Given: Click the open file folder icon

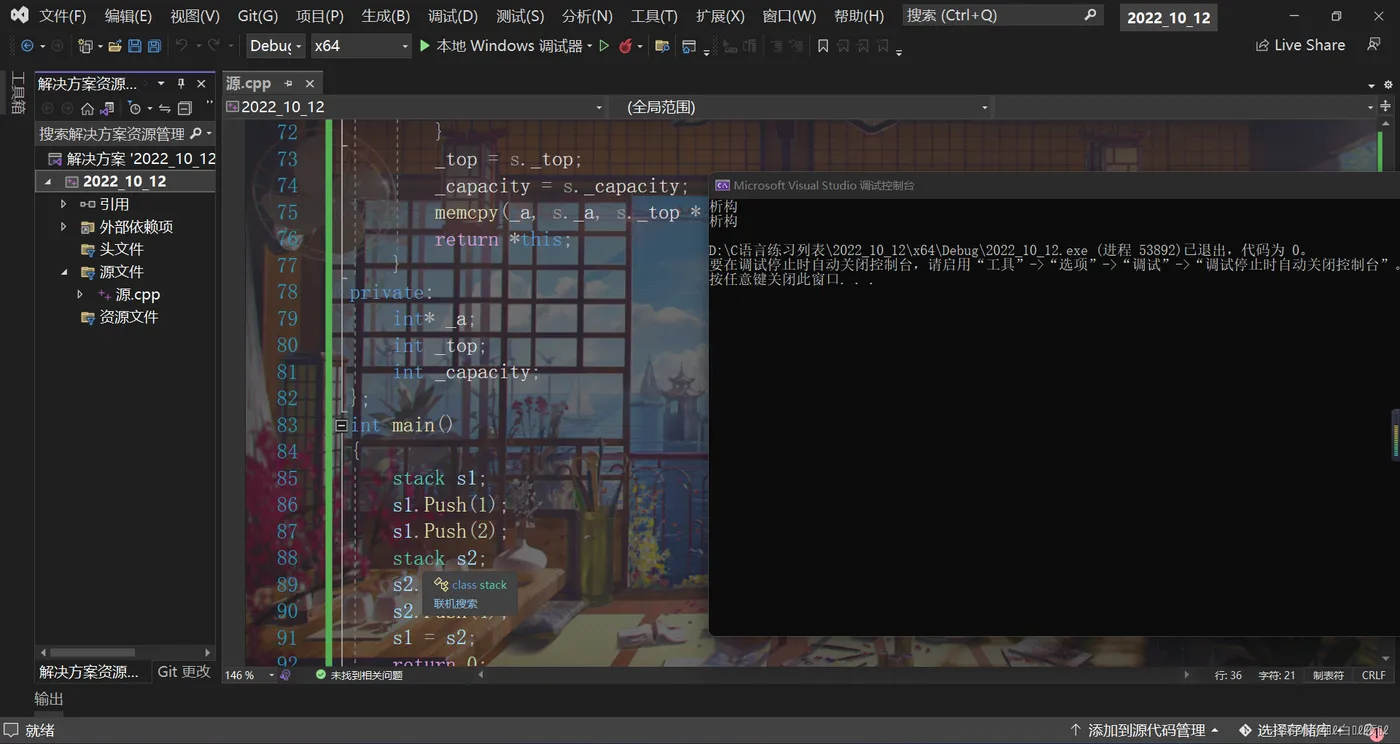Looking at the screenshot, I should (x=115, y=46).
